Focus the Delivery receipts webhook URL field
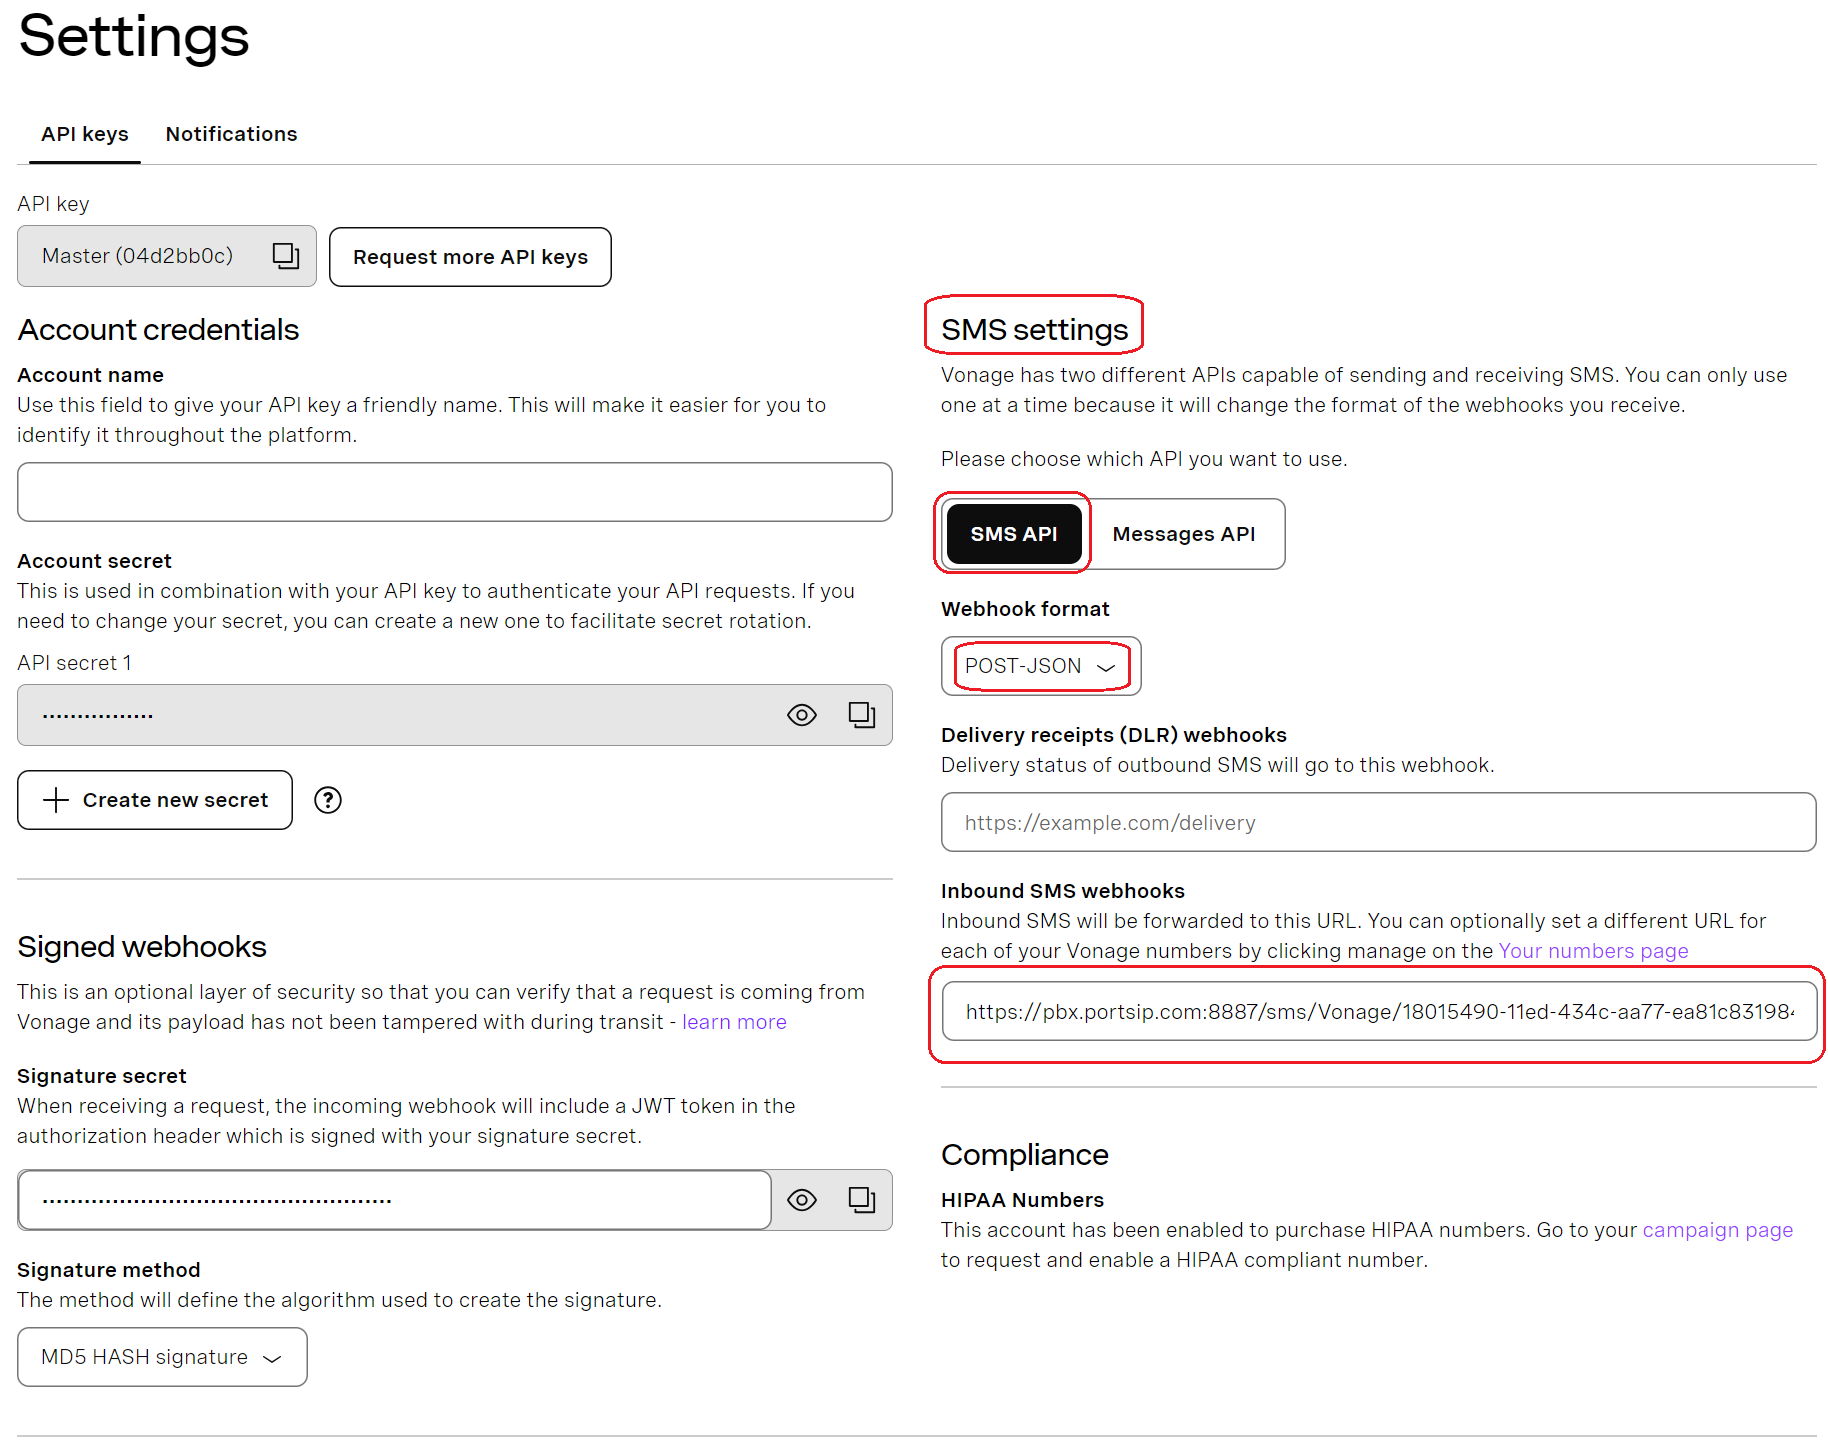The width and height of the screenshot is (1828, 1446). click(1378, 822)
